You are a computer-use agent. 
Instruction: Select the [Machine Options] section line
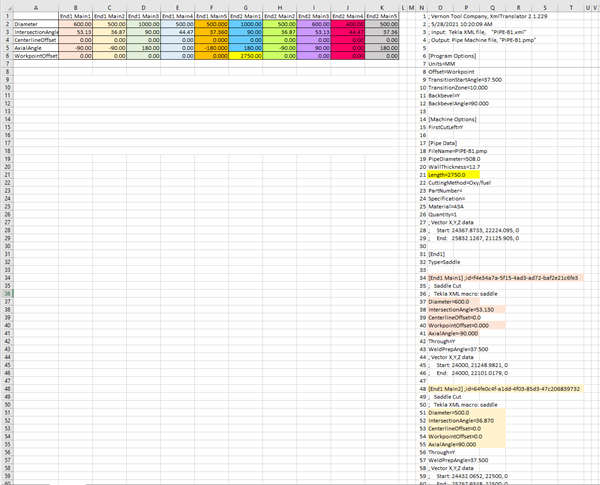point(452,119)
